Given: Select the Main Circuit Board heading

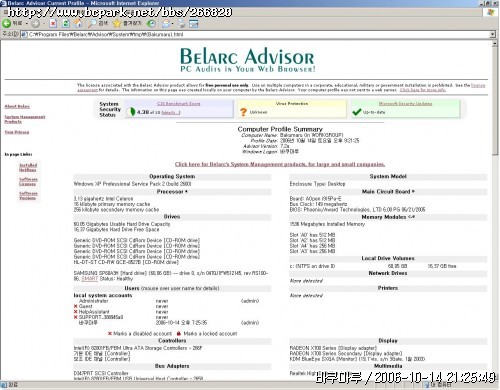Looking at the screenshot, I should (x=388, y=192).
